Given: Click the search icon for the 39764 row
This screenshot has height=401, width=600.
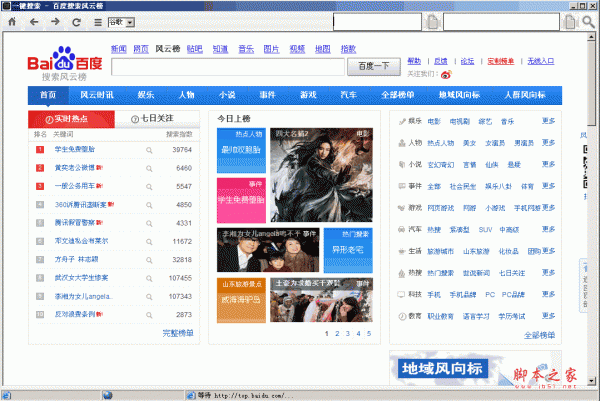Looking at the screenshot, I should [149, 150].
